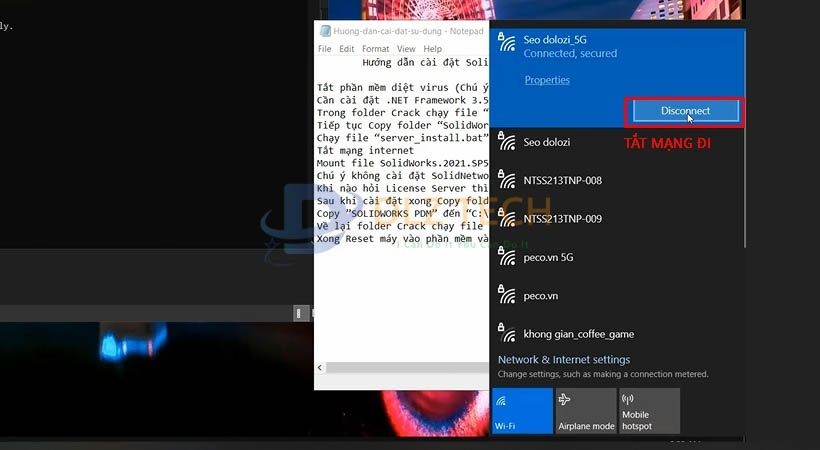Click Wi-Fi icon of khong gian_coffee_game
This screenshot has width=820, height=450.
point(507,334)
